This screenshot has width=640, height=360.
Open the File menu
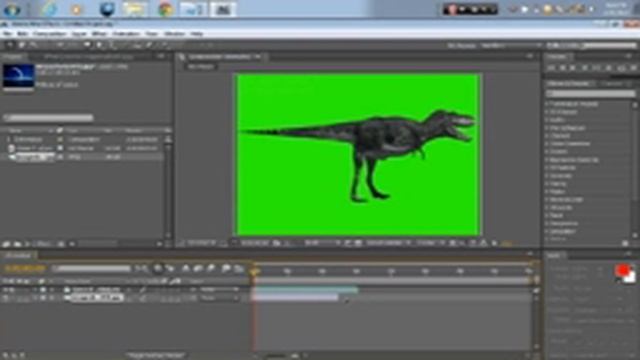click(x=7, y=34)
